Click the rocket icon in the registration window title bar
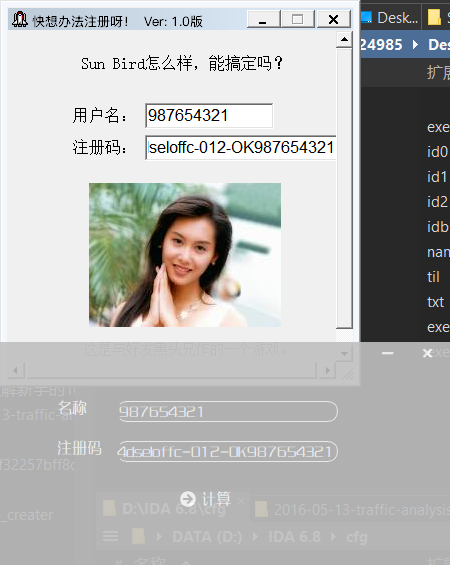Screen dimensions: 450x565 coord(19,19)
